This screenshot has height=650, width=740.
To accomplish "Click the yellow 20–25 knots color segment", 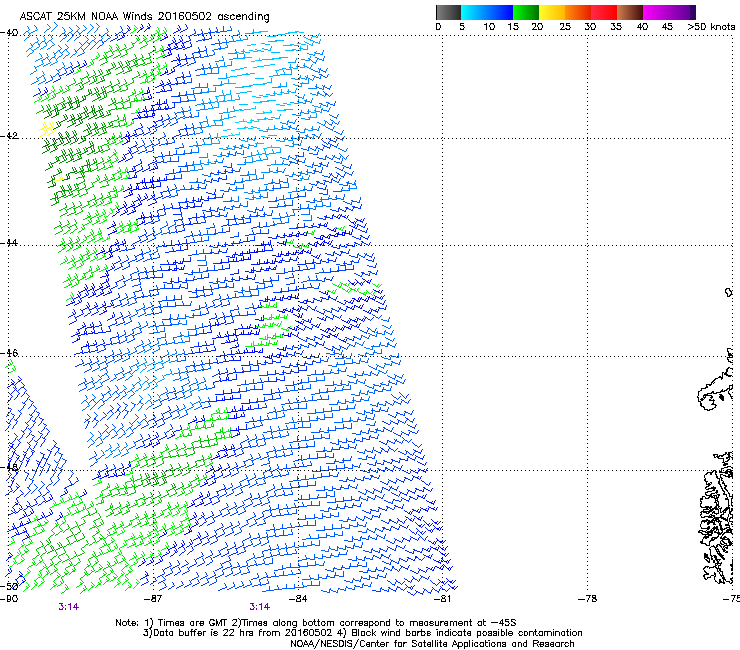I will [552, 12].
